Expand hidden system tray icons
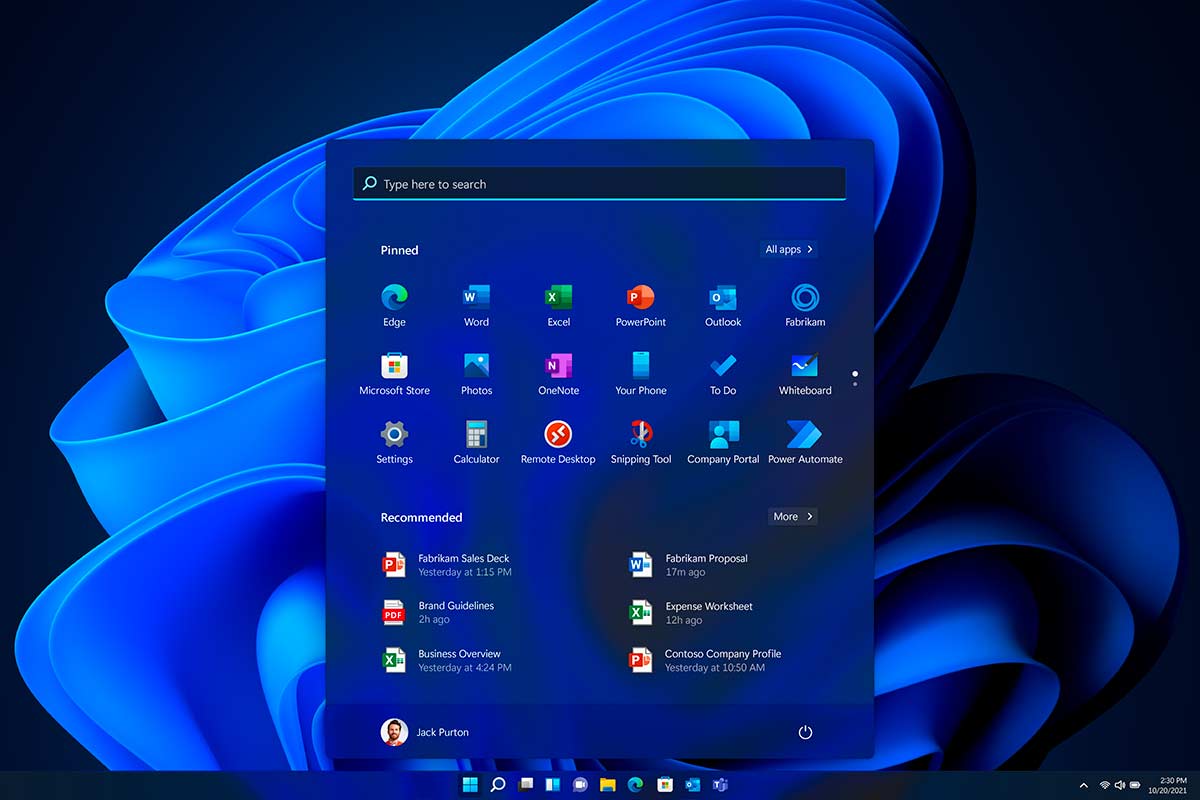This screenshot has height=800, width=1200. pos(1083,785)
